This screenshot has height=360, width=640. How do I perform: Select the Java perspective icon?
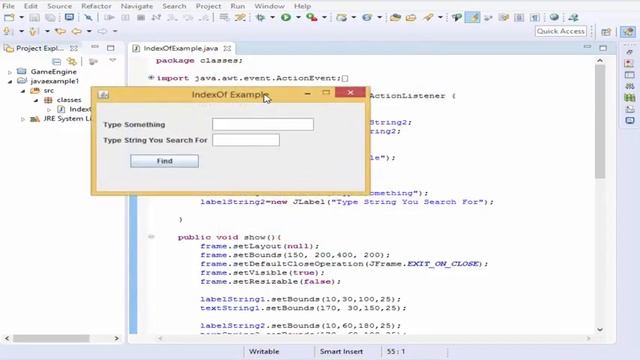pos(628,32)
